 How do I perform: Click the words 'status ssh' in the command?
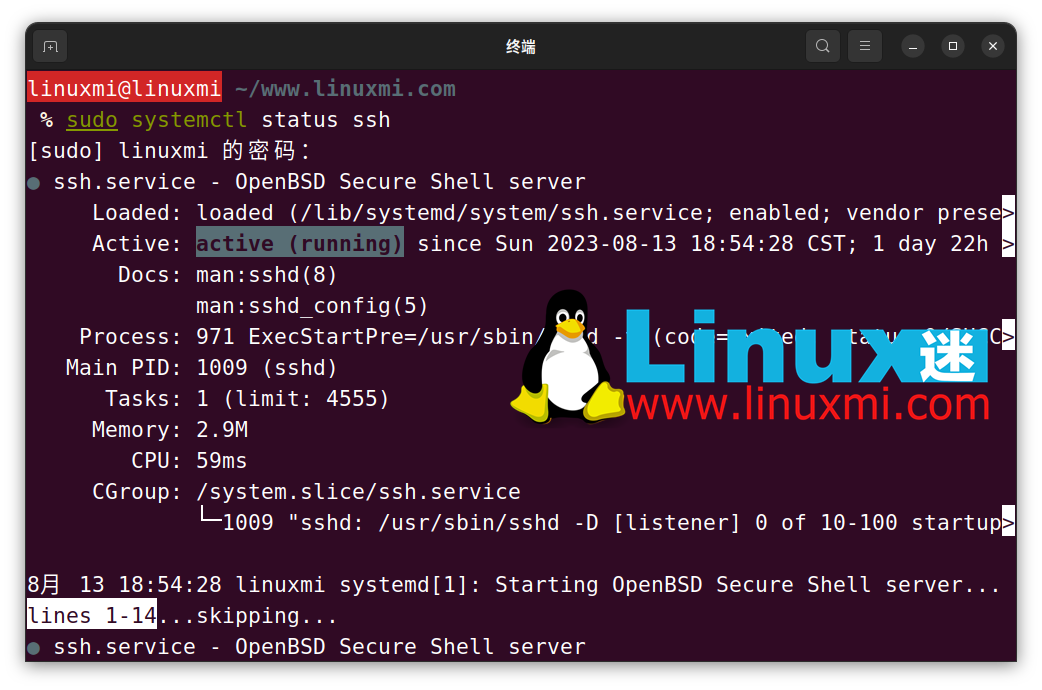click(x=326, y=120)
